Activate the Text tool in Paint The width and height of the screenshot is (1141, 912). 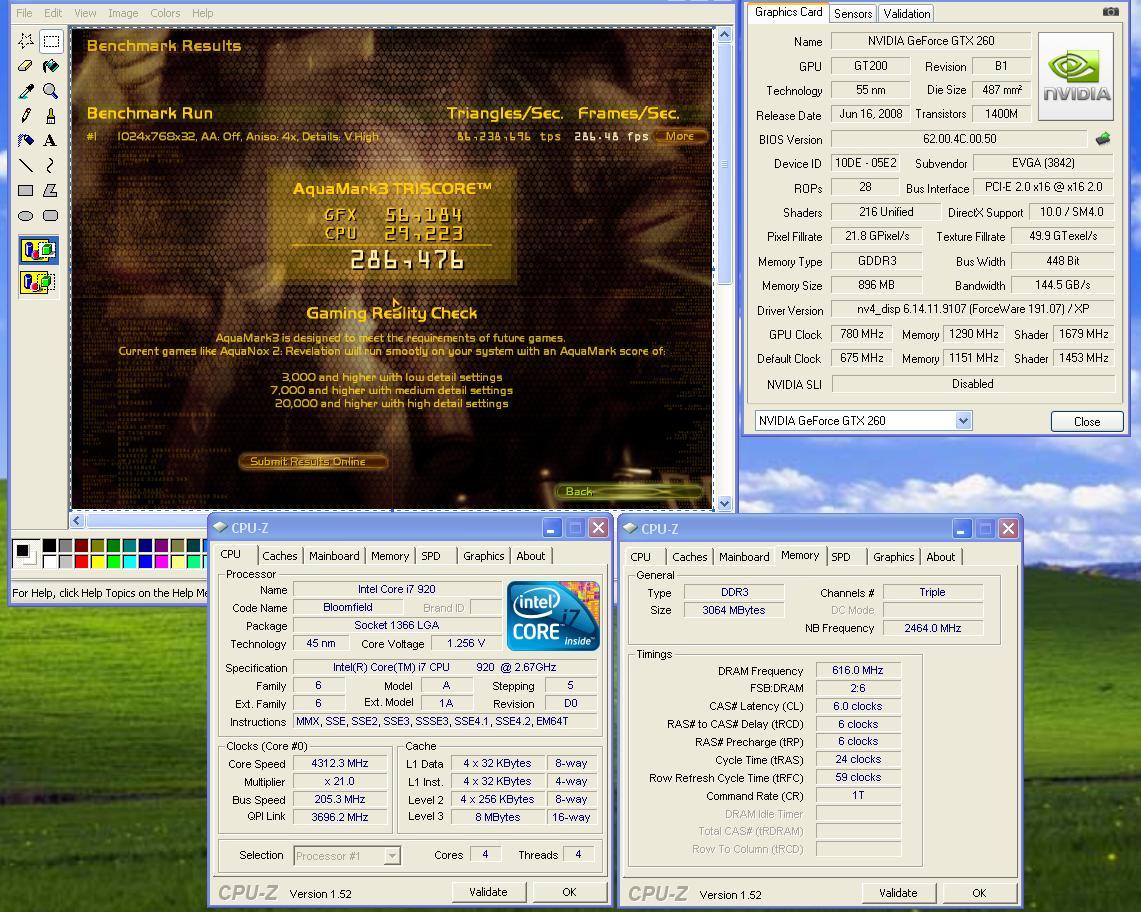(50, 140)
